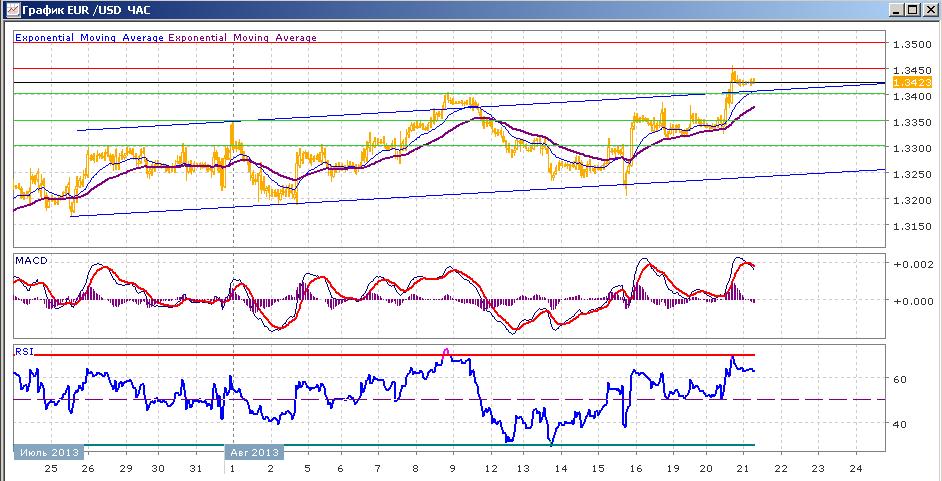This screenshot has width=942, height=481.
Task: Click date label 12 on time axis
Action: [x=490, y=468]
